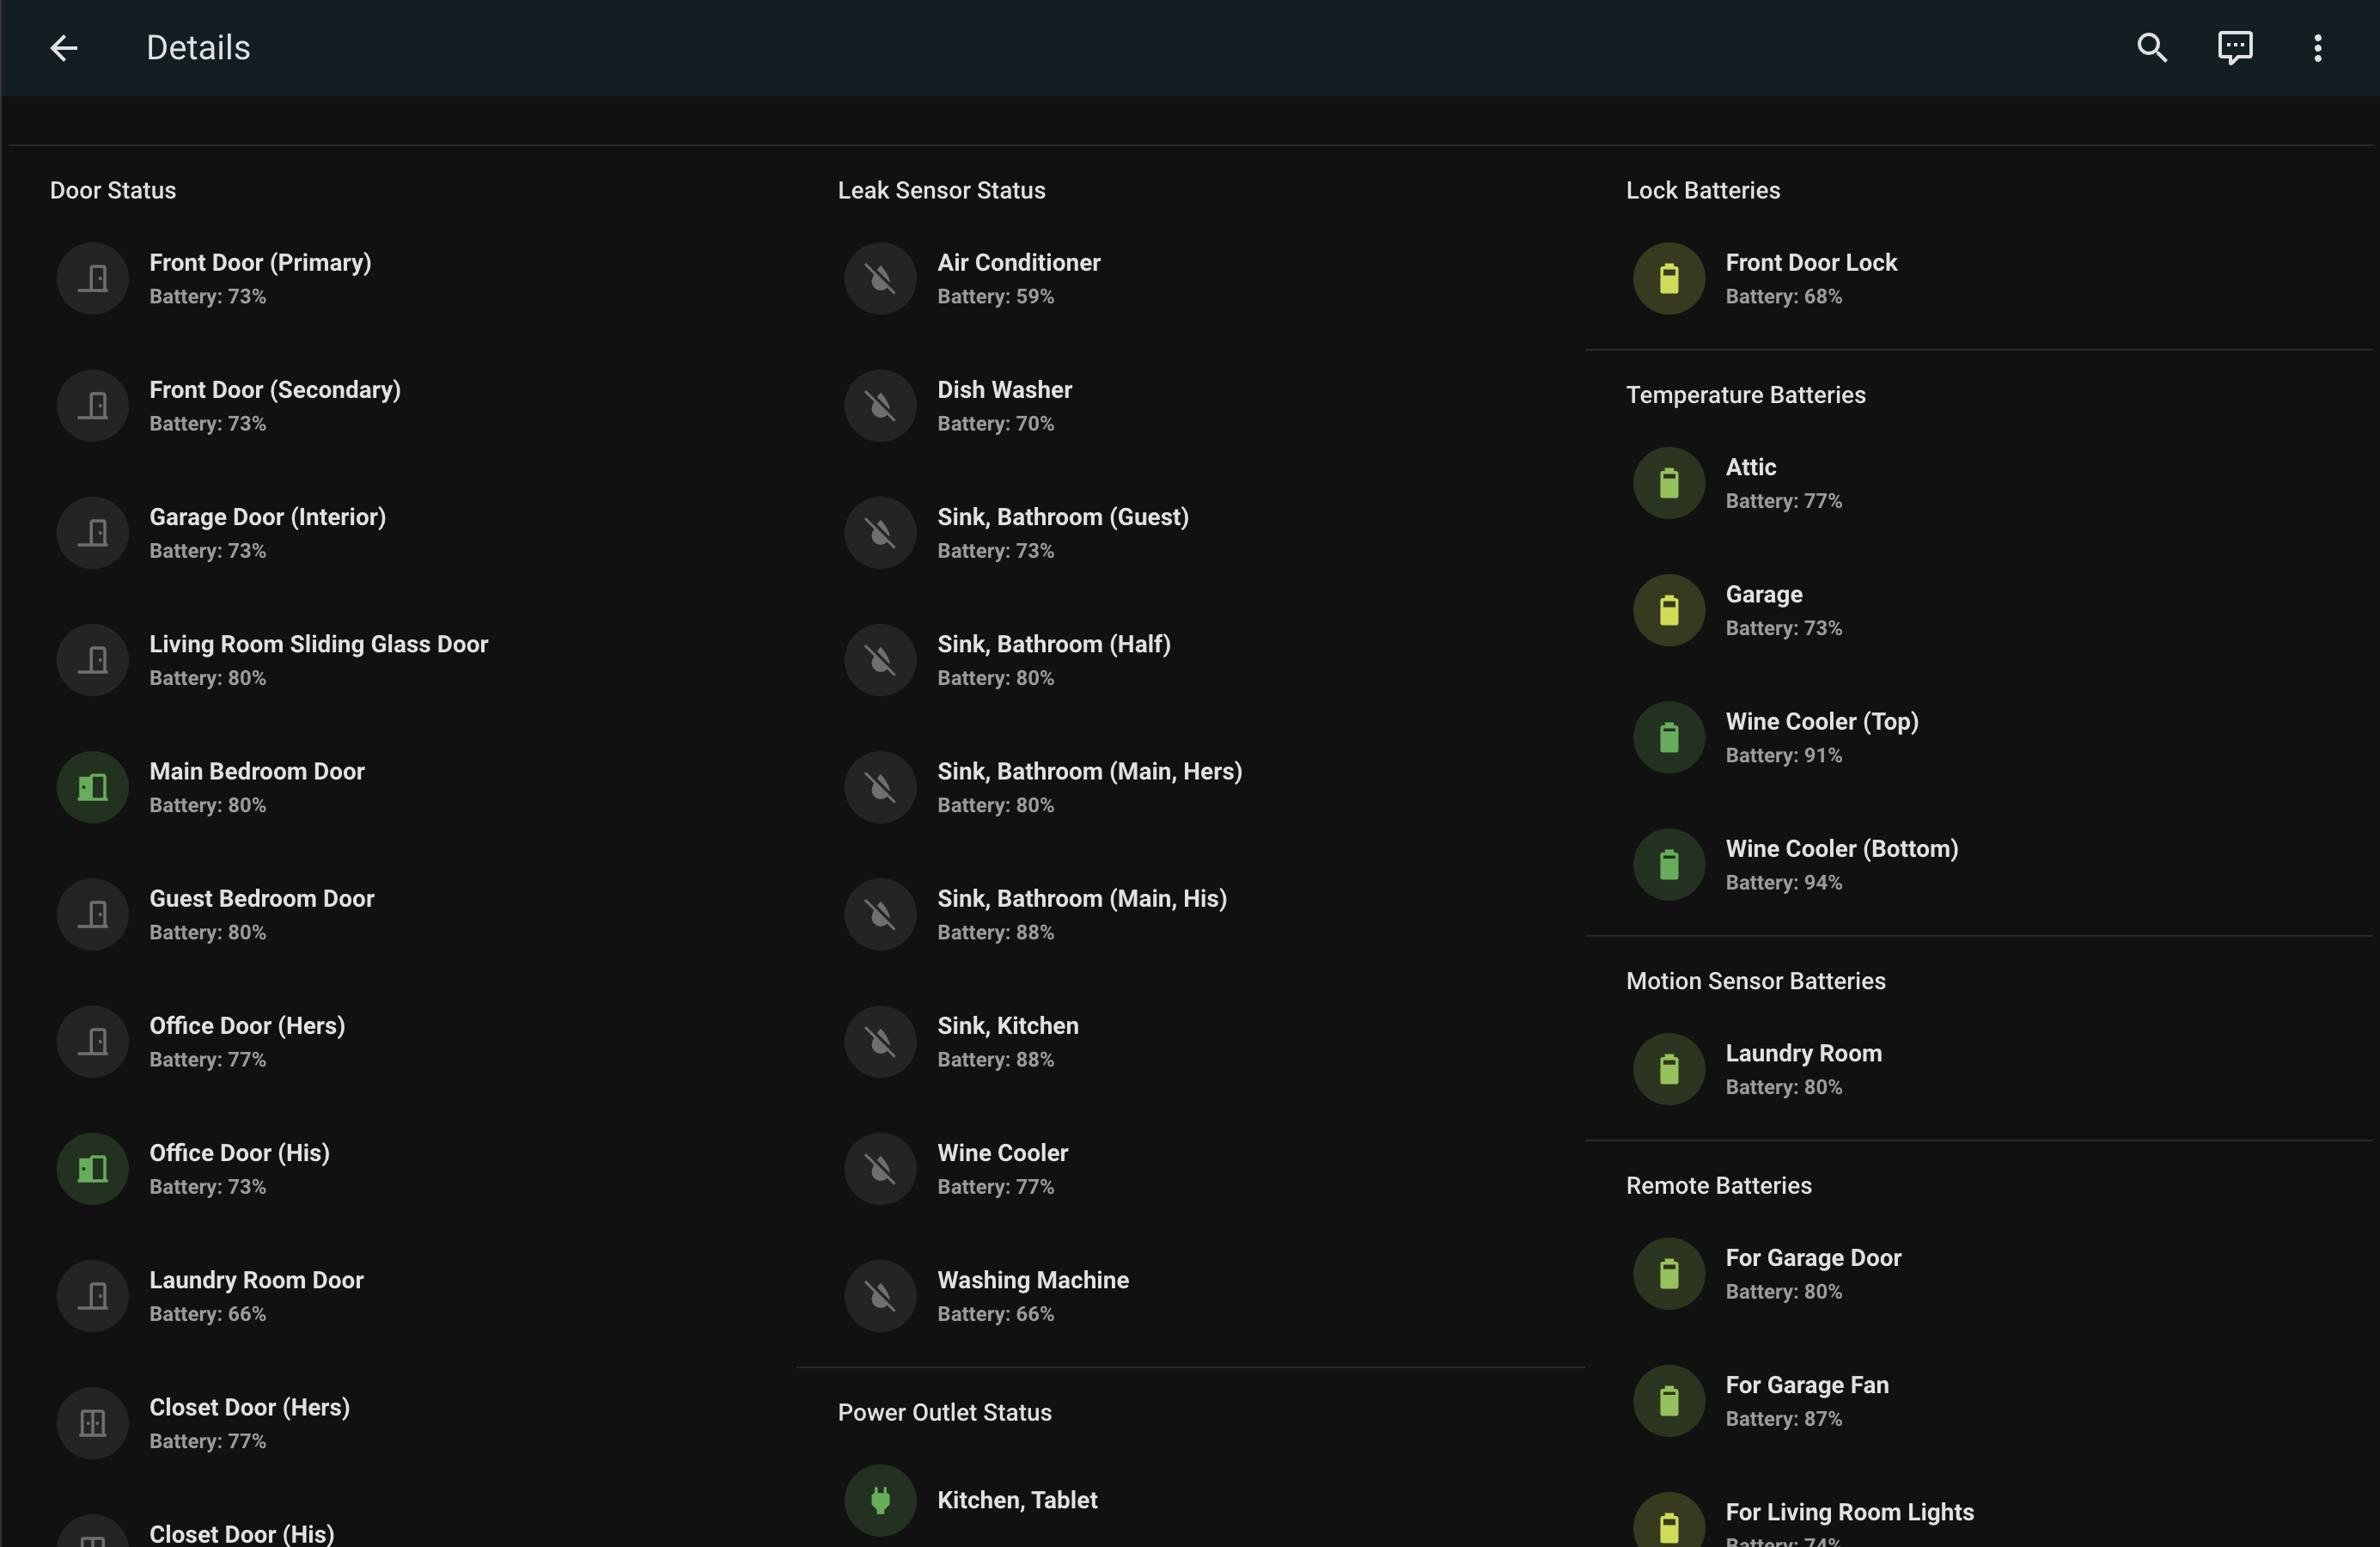Image resolution: width=2380 pixels, height=1547 pixels.
Task: Toggle the Kitchen, Tablet outlet plug icon
Action: click(x=880, y=1500)
